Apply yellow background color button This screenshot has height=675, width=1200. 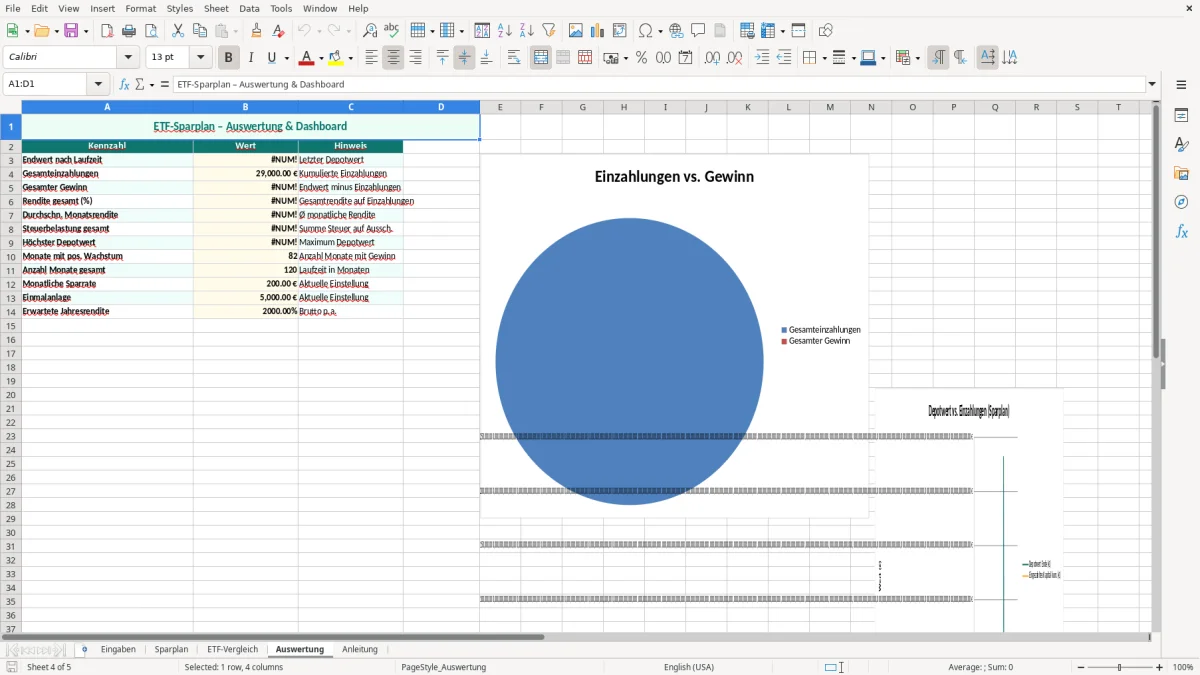336,58
